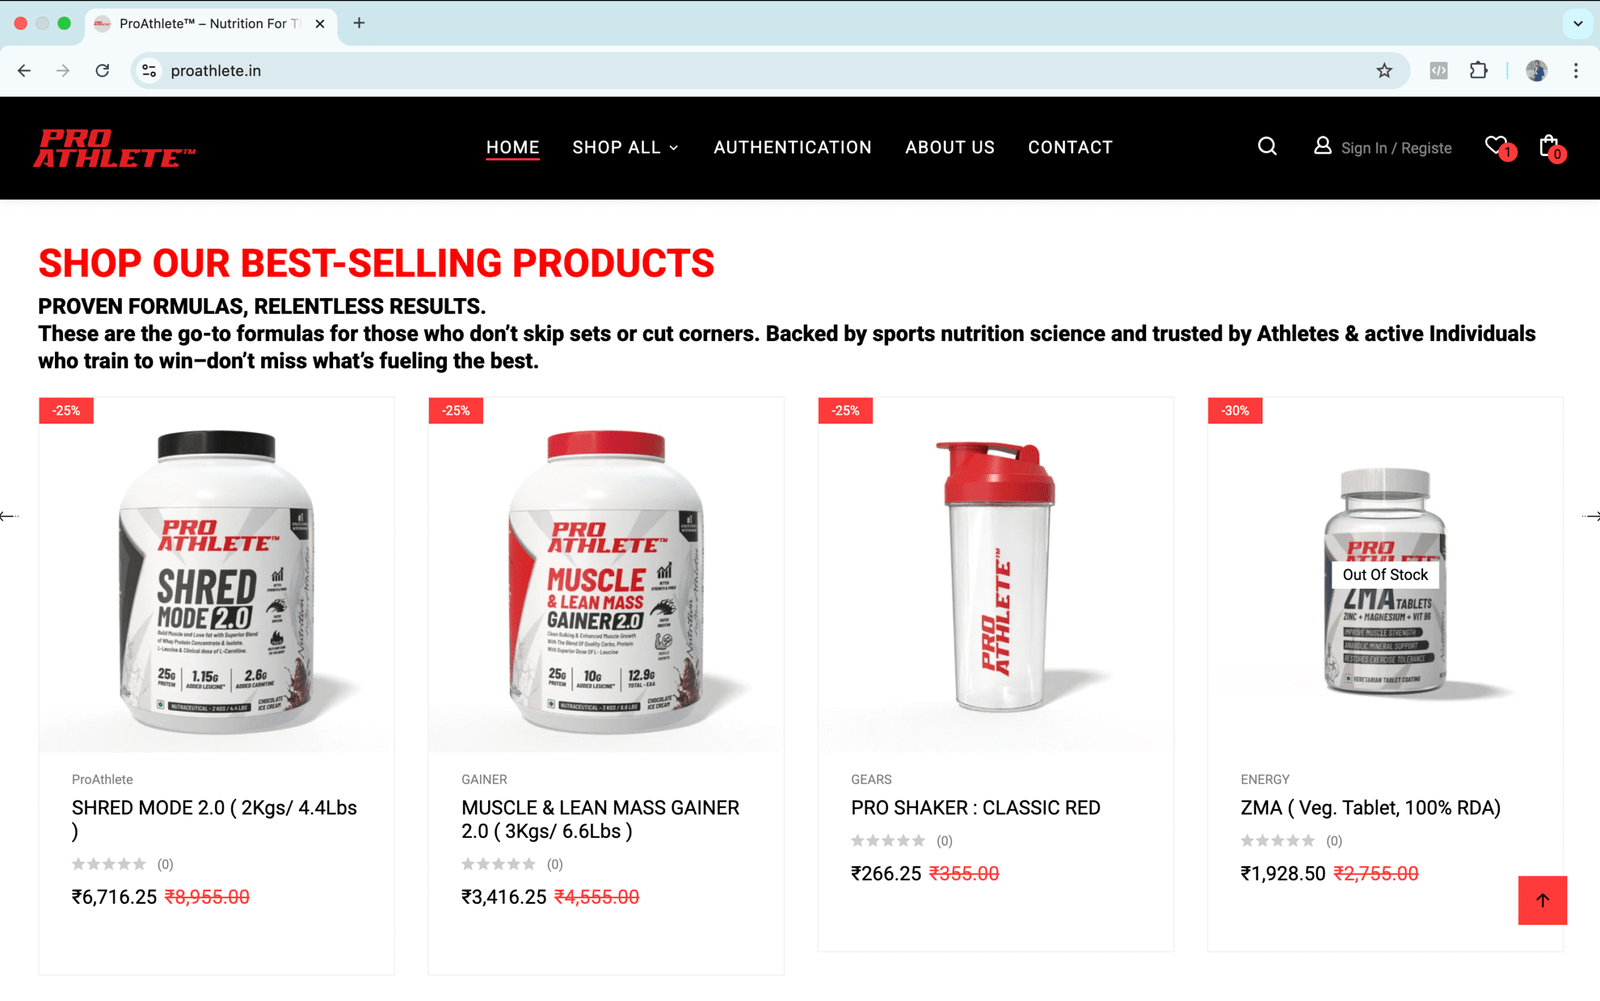Navigate to the Contact page
The image size is (1600, 1001).
1070,148
